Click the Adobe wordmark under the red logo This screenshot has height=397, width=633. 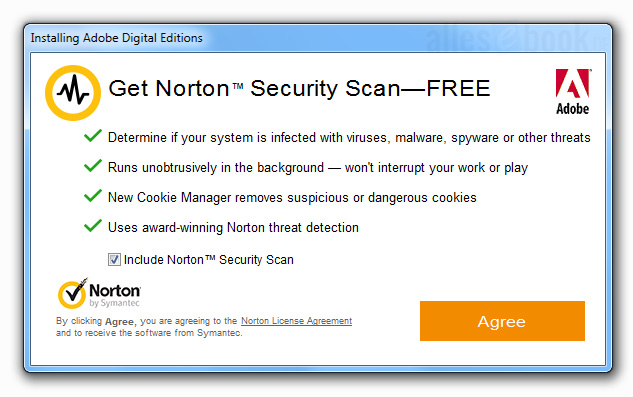point(572,109)
